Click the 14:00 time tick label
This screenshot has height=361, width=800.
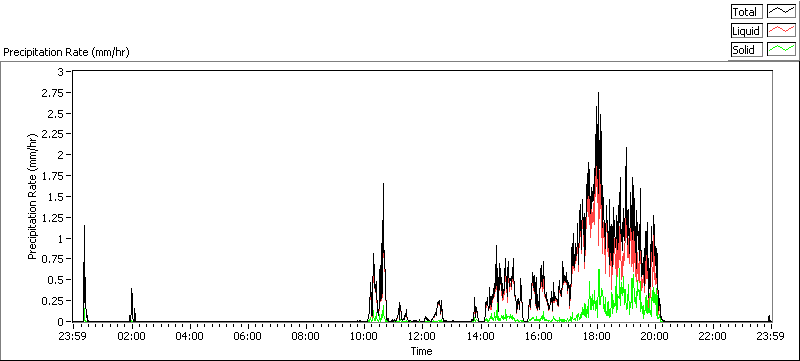click(x=480, y=336)
